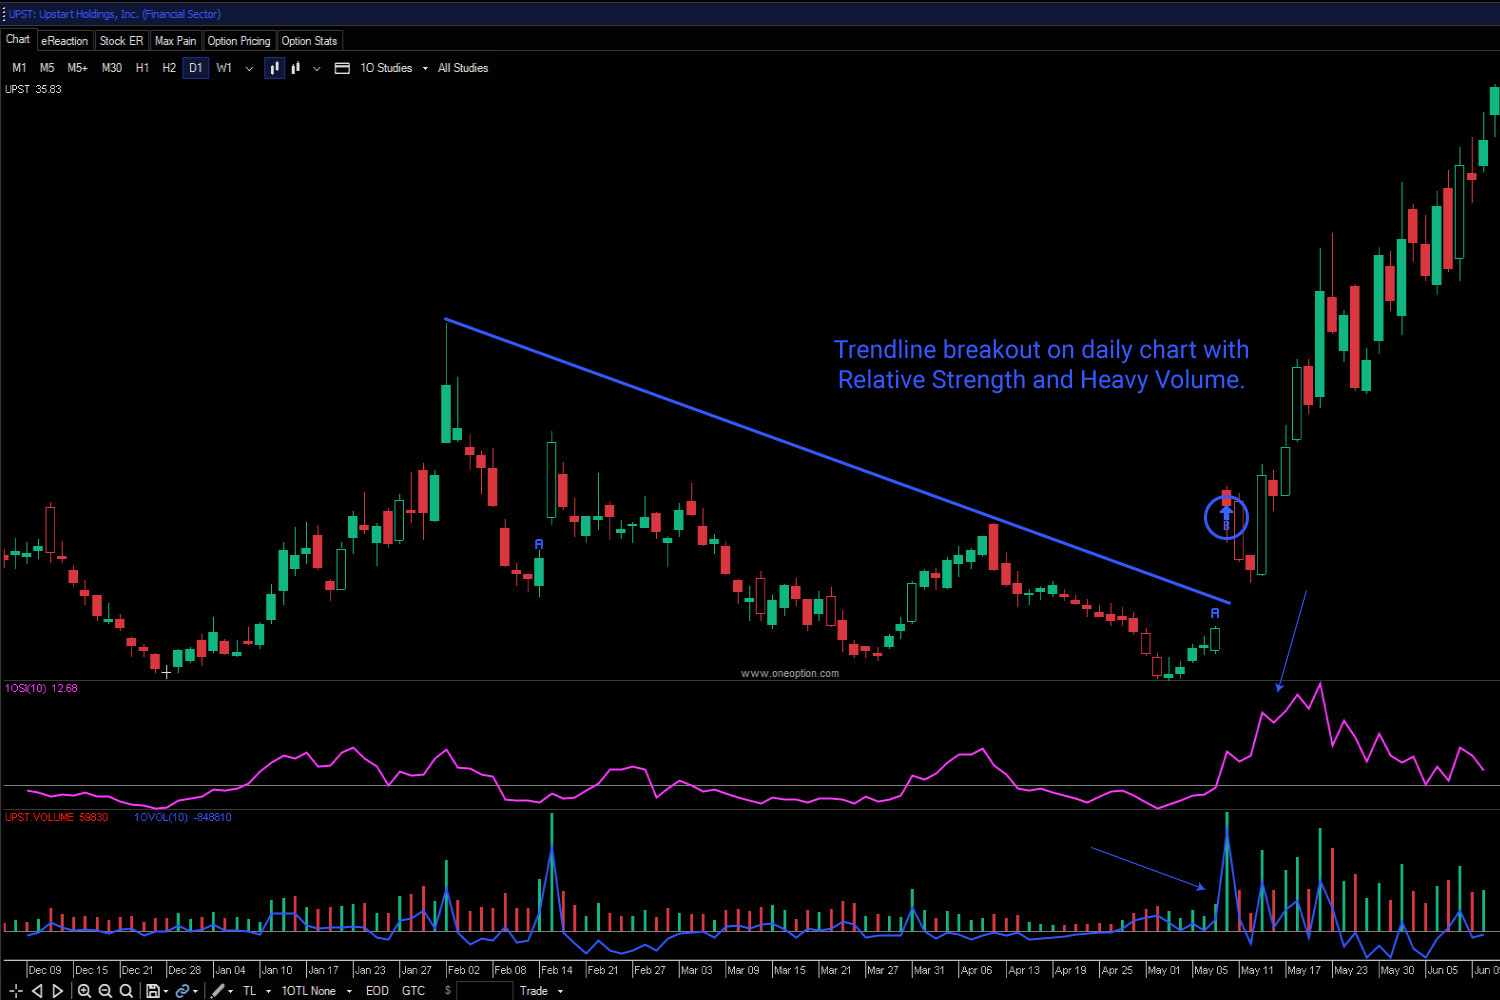
Task: Click the All Studies button
Action: [x=463, y=67]
